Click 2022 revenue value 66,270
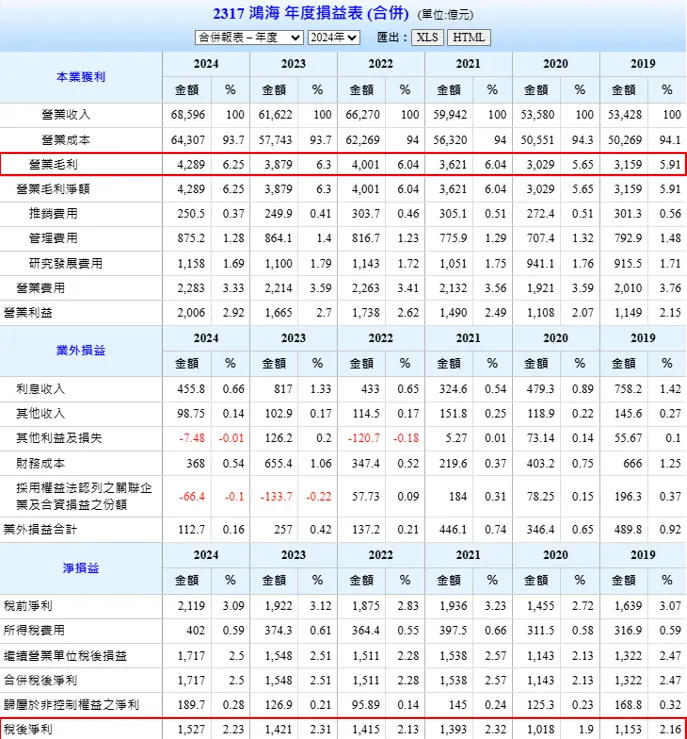This screenshot has width=687, height=739. click(362, 115)
